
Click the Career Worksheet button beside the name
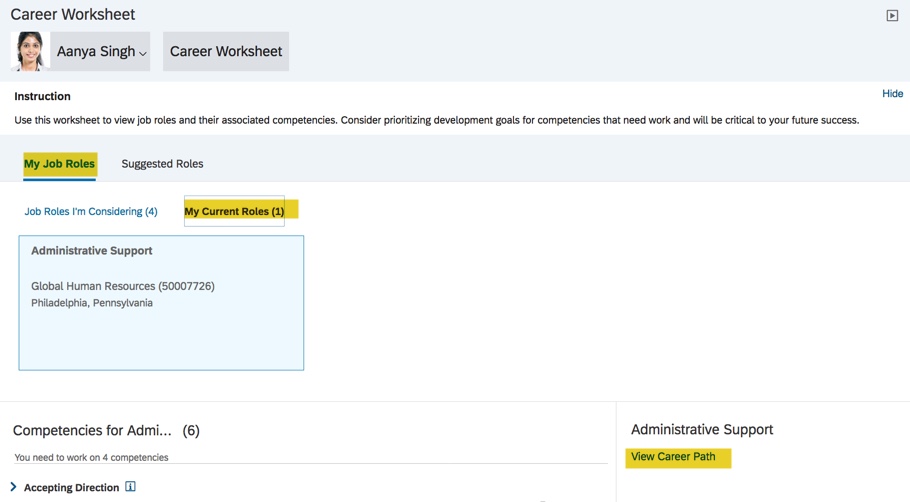tap(226, 52)
